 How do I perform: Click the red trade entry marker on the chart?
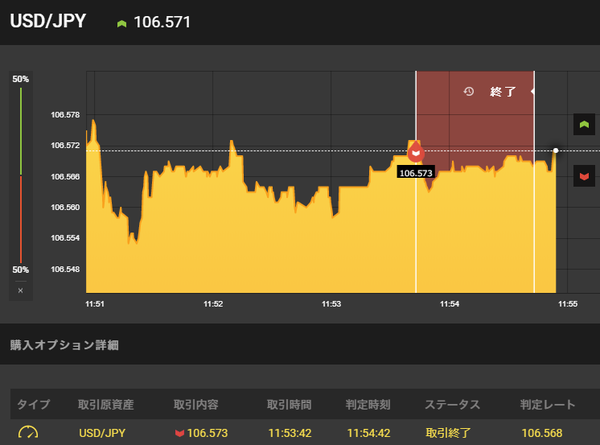click(416, 152)
